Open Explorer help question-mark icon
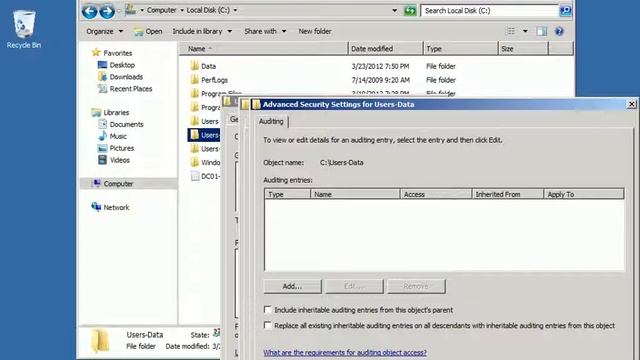640x360 pixels. (x=559, y=31)
